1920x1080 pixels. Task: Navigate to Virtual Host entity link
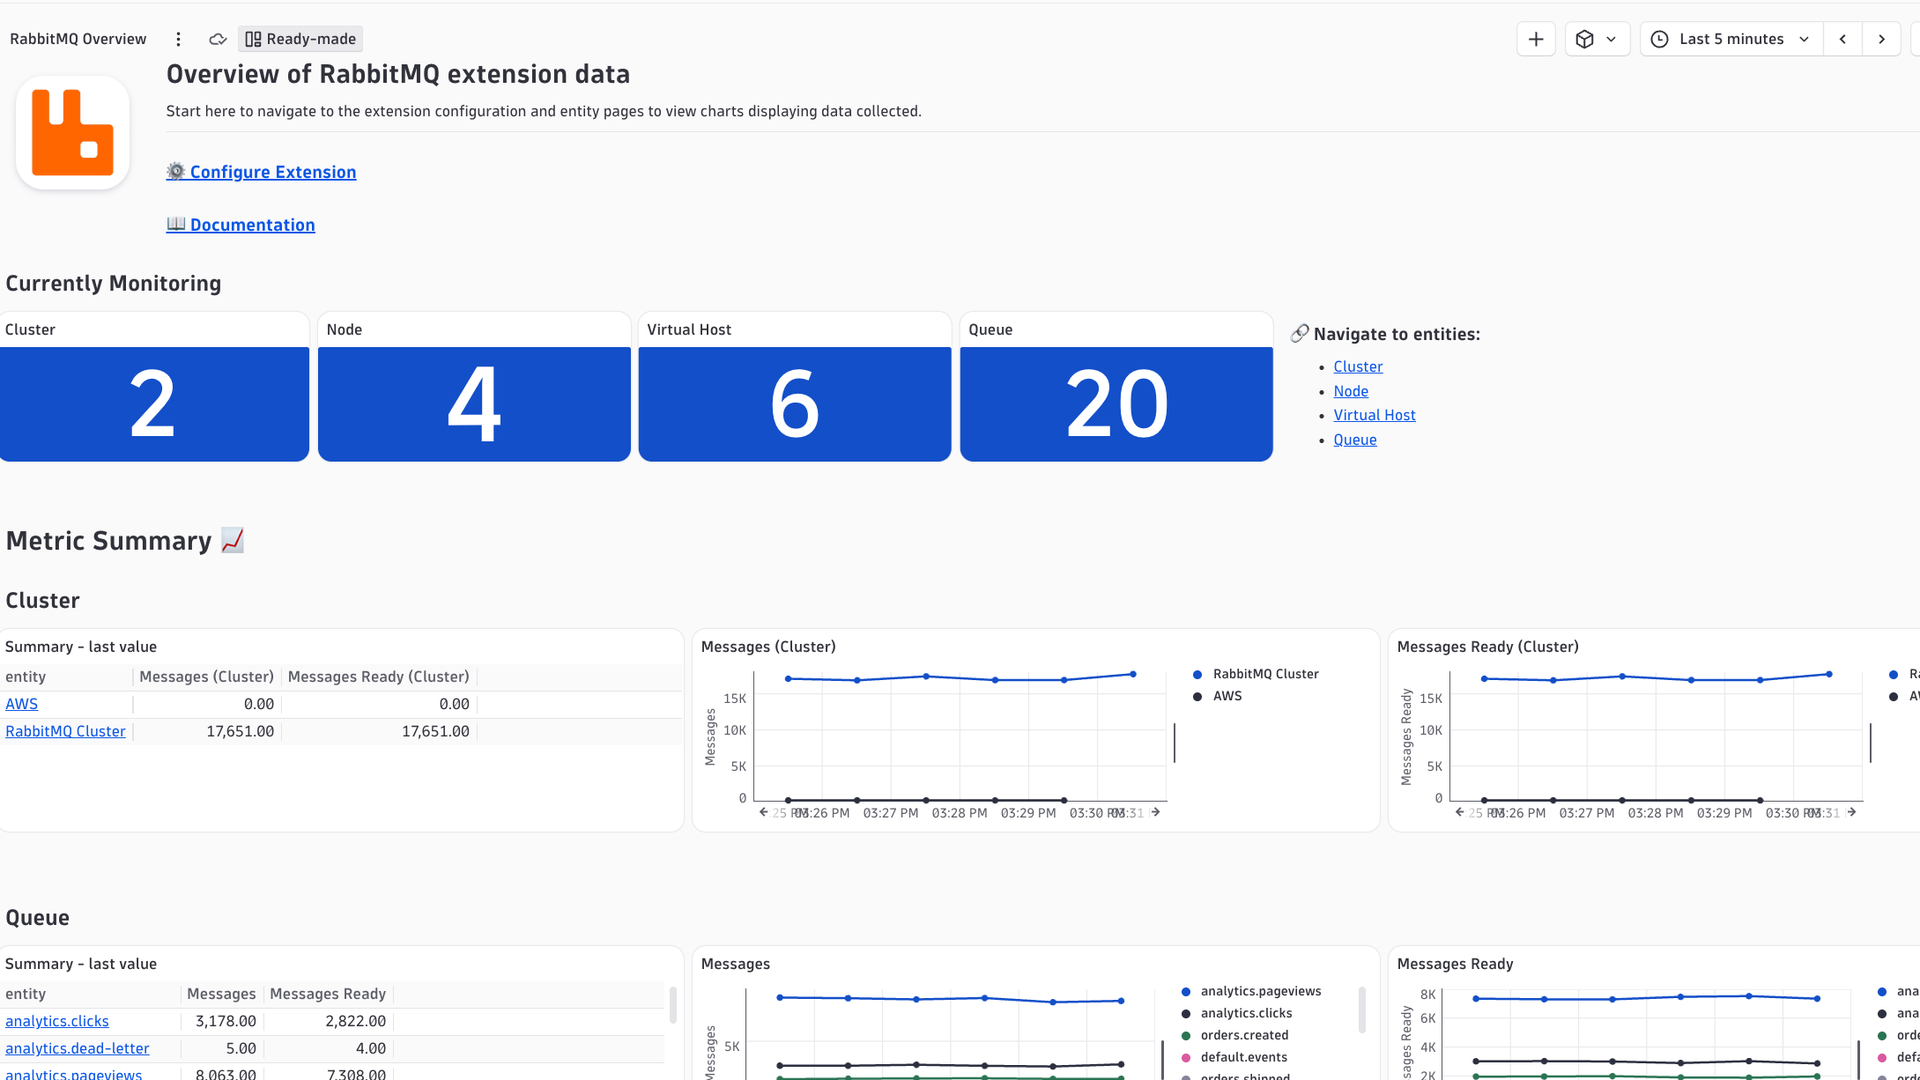(1374, 415)
